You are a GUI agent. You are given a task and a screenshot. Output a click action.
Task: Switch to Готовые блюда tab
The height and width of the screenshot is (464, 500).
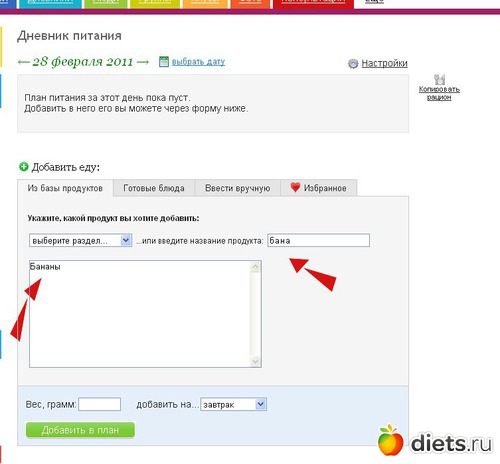[154, 188]
